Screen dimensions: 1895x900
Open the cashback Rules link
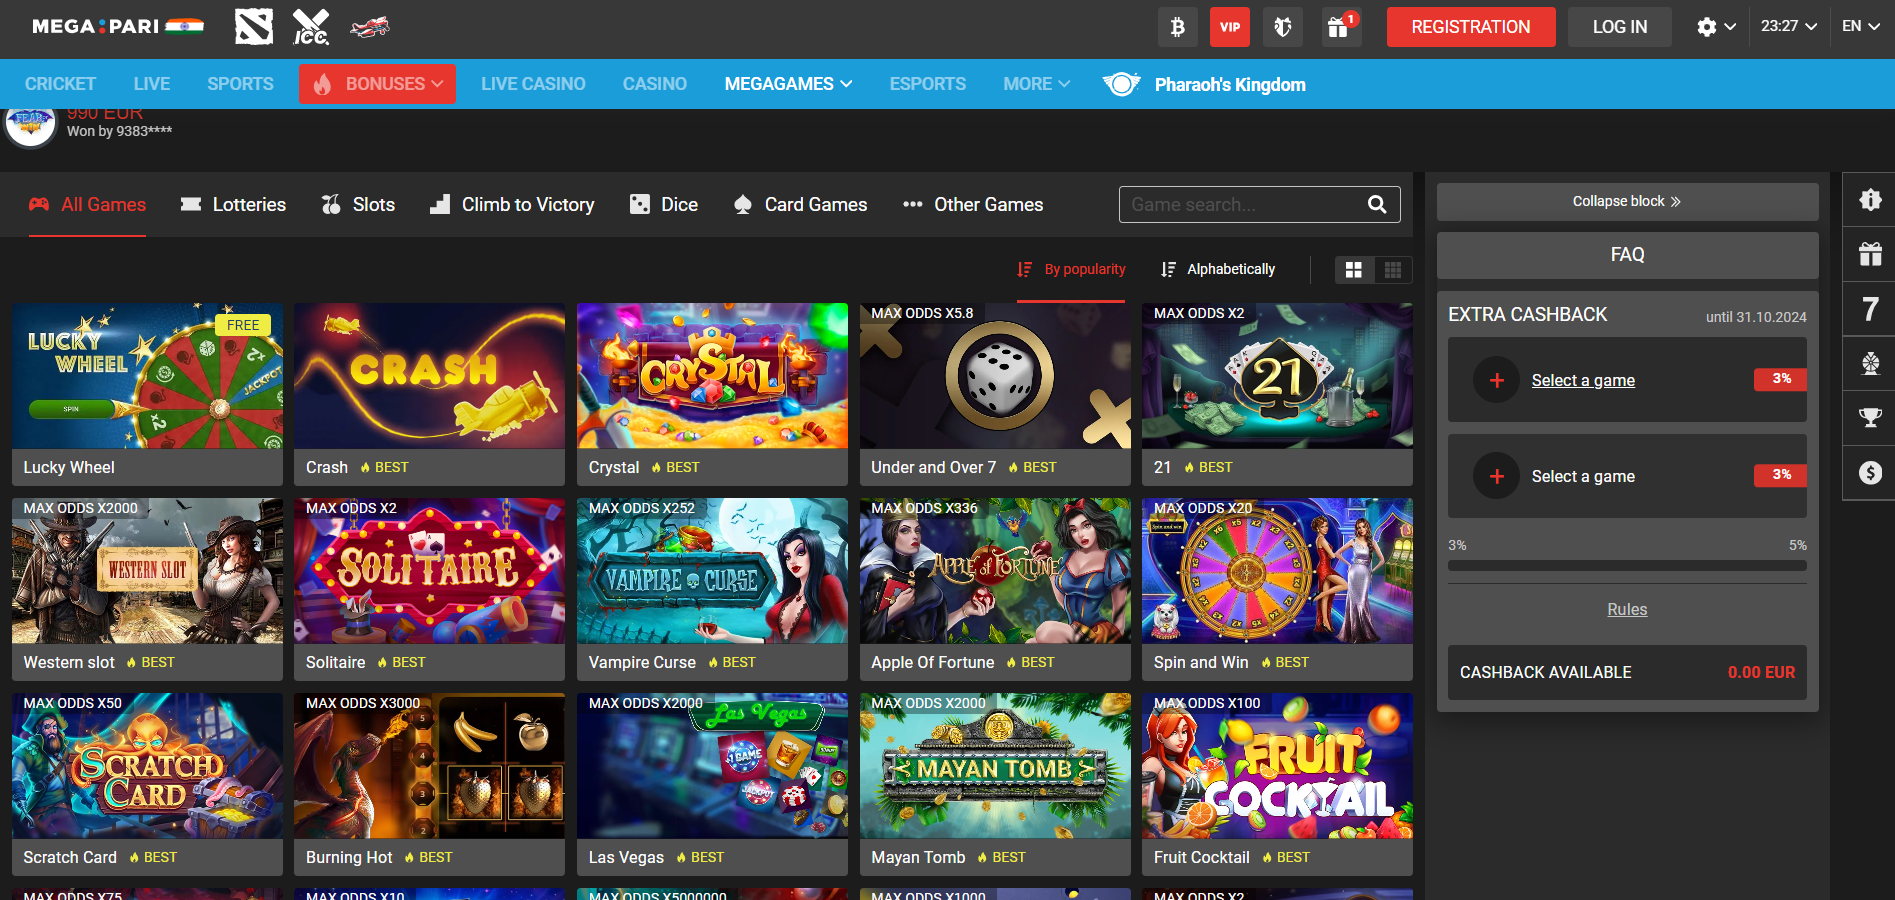pos(1627,610)
